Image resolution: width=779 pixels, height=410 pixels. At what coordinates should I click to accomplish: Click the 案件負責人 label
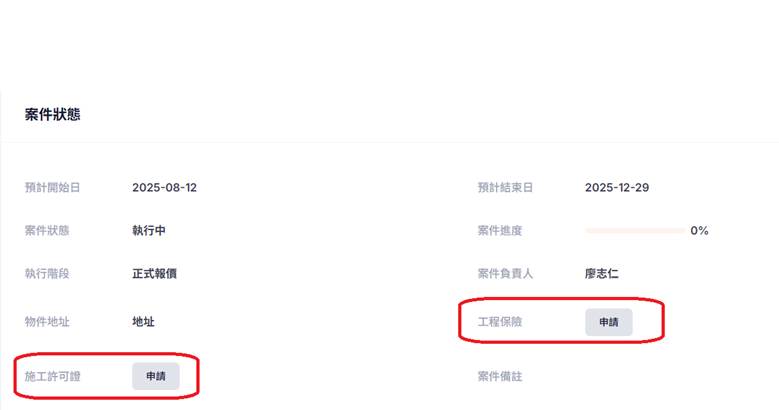click(505, 273)
